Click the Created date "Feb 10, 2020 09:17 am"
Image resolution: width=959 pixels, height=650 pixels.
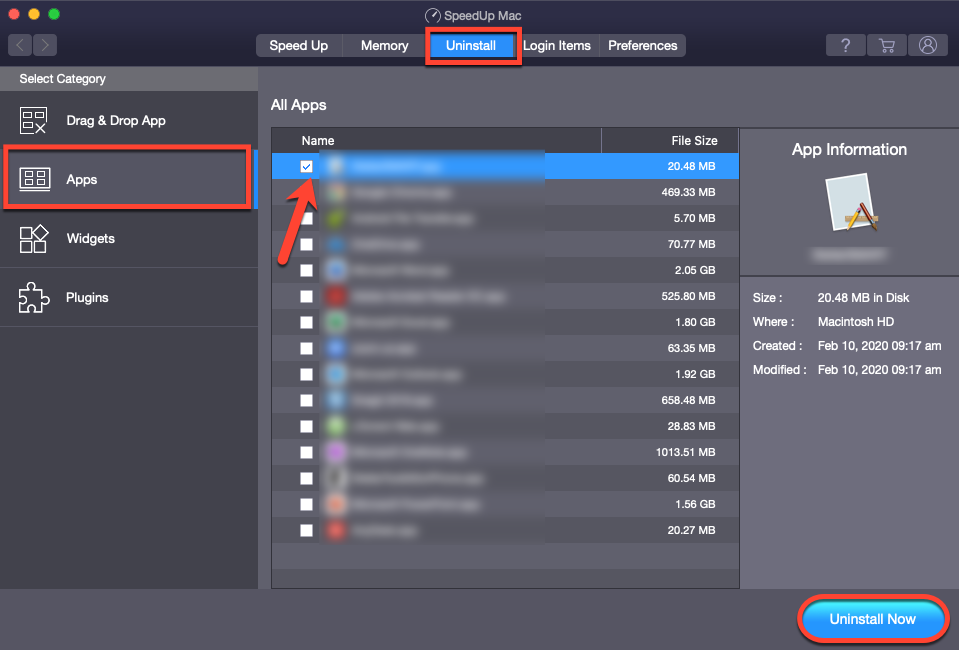point(879,345)
